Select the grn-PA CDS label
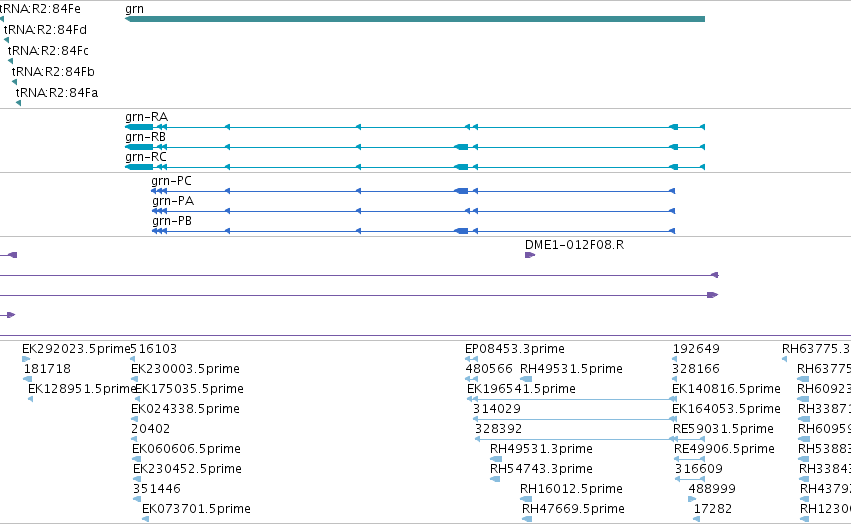Screen dimensions: 851x524 tap(173, 201)
